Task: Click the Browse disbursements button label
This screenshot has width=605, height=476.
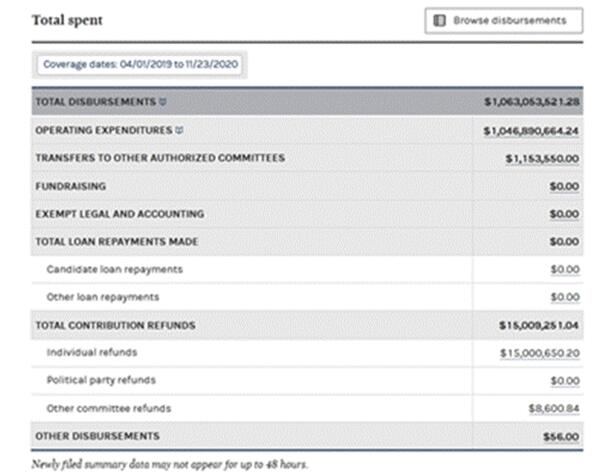Action: 509,20
